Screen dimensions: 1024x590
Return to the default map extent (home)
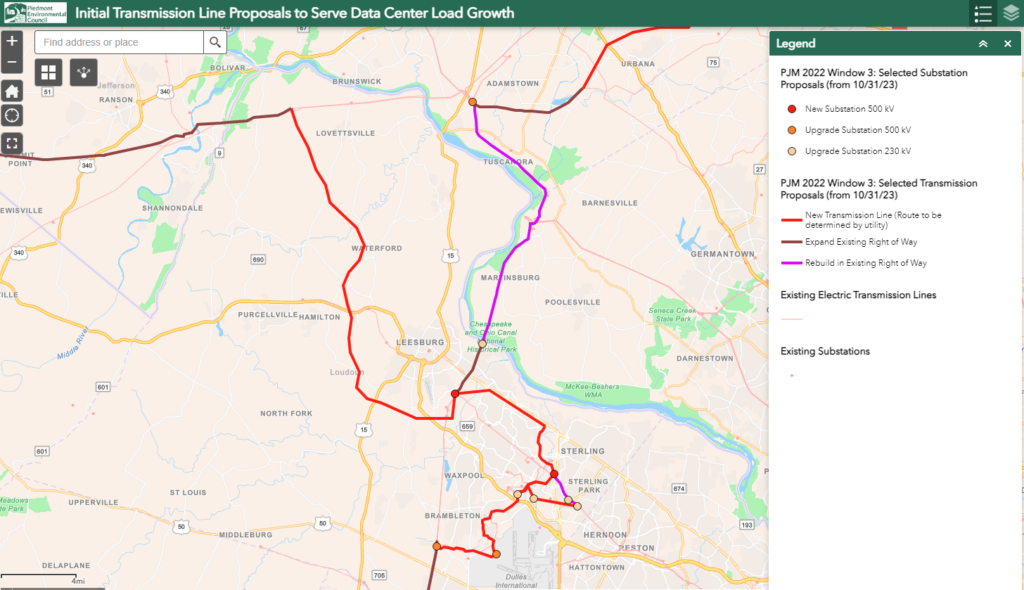12,91
